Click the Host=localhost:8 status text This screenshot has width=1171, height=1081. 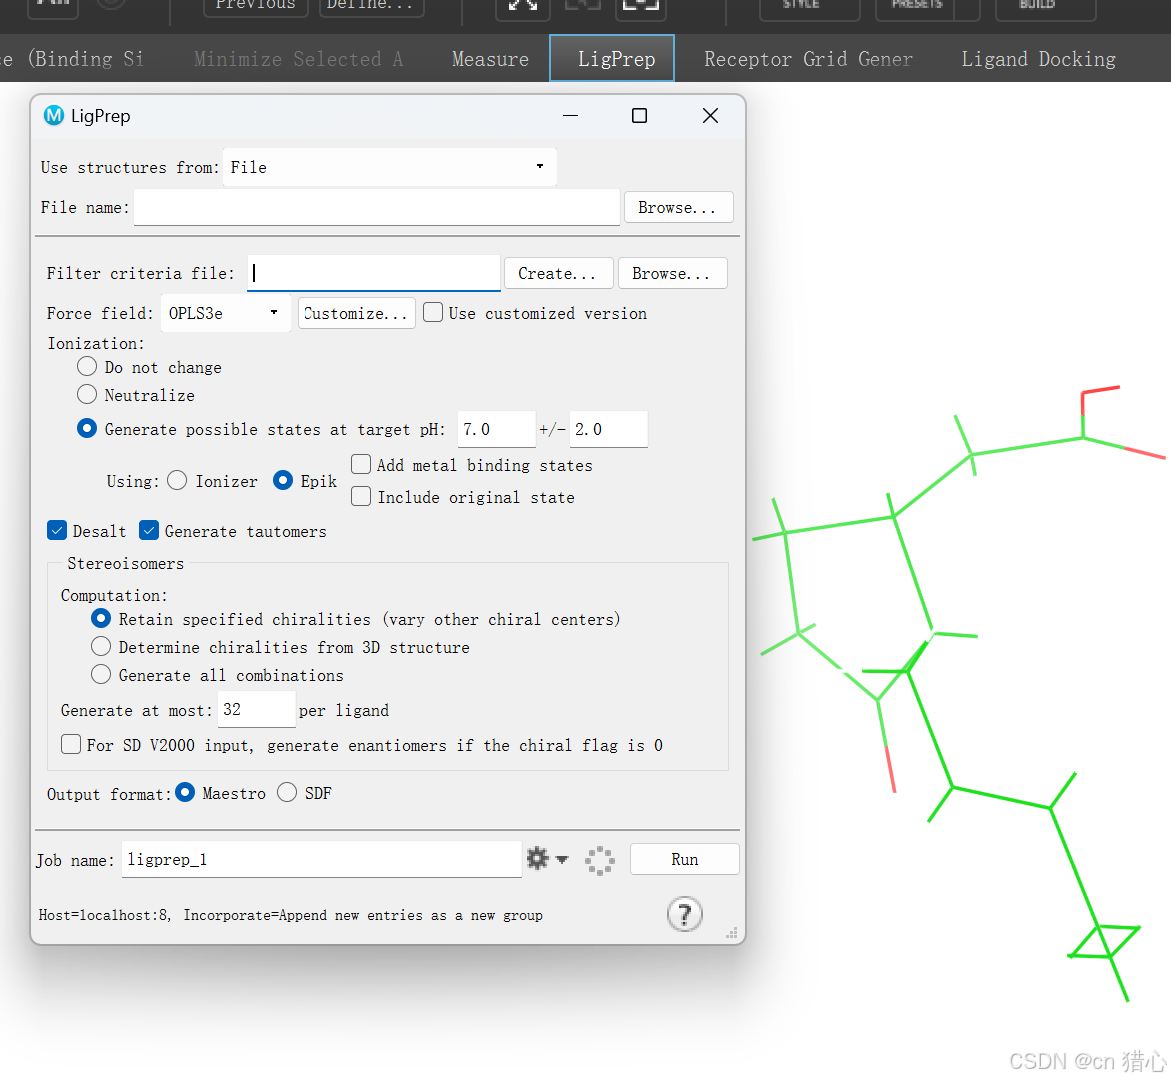pyautogui.click(x=291, y=915)
